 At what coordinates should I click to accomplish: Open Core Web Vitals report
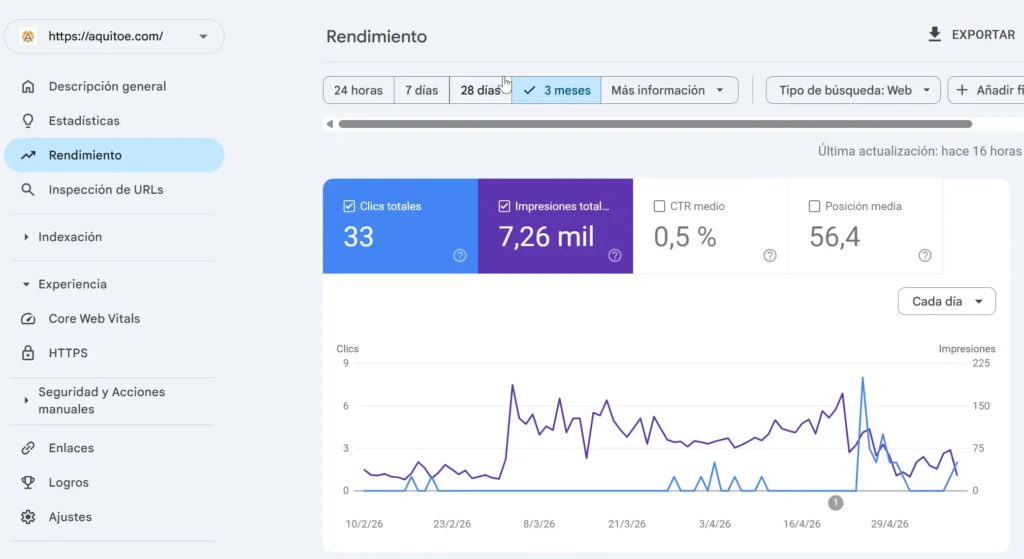coord(114,319)
